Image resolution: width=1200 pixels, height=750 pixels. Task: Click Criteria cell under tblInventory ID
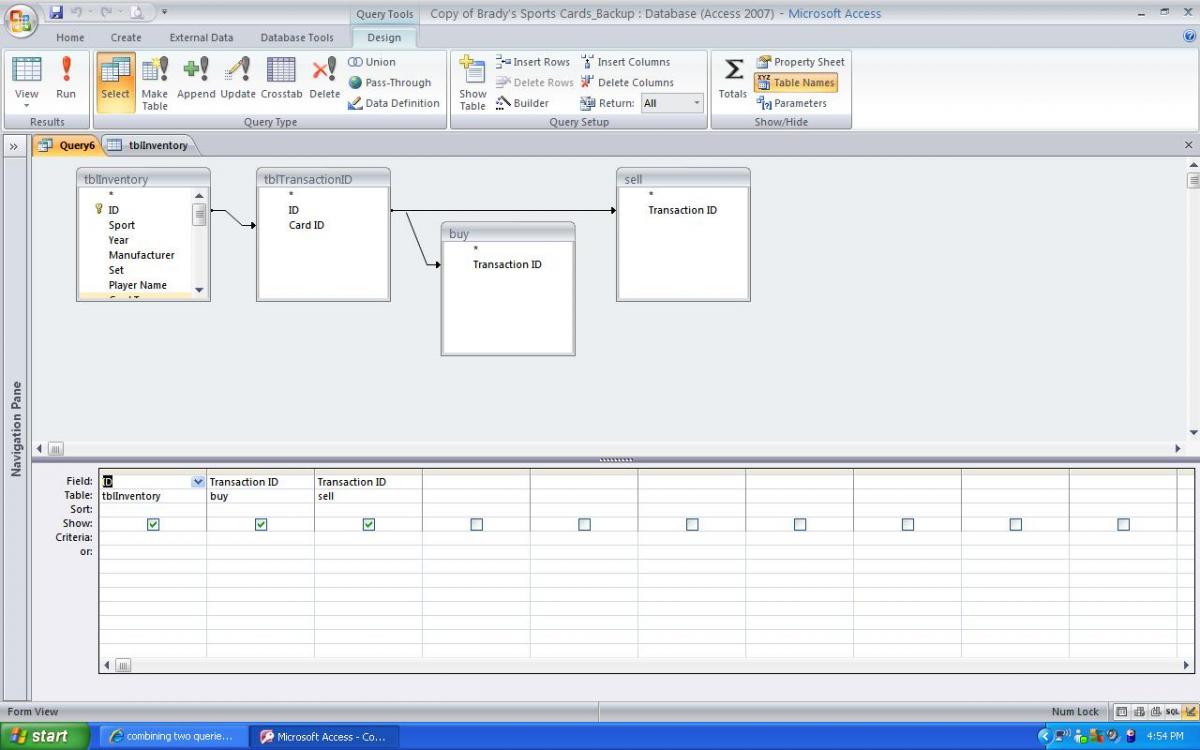[x=153, y=538]
